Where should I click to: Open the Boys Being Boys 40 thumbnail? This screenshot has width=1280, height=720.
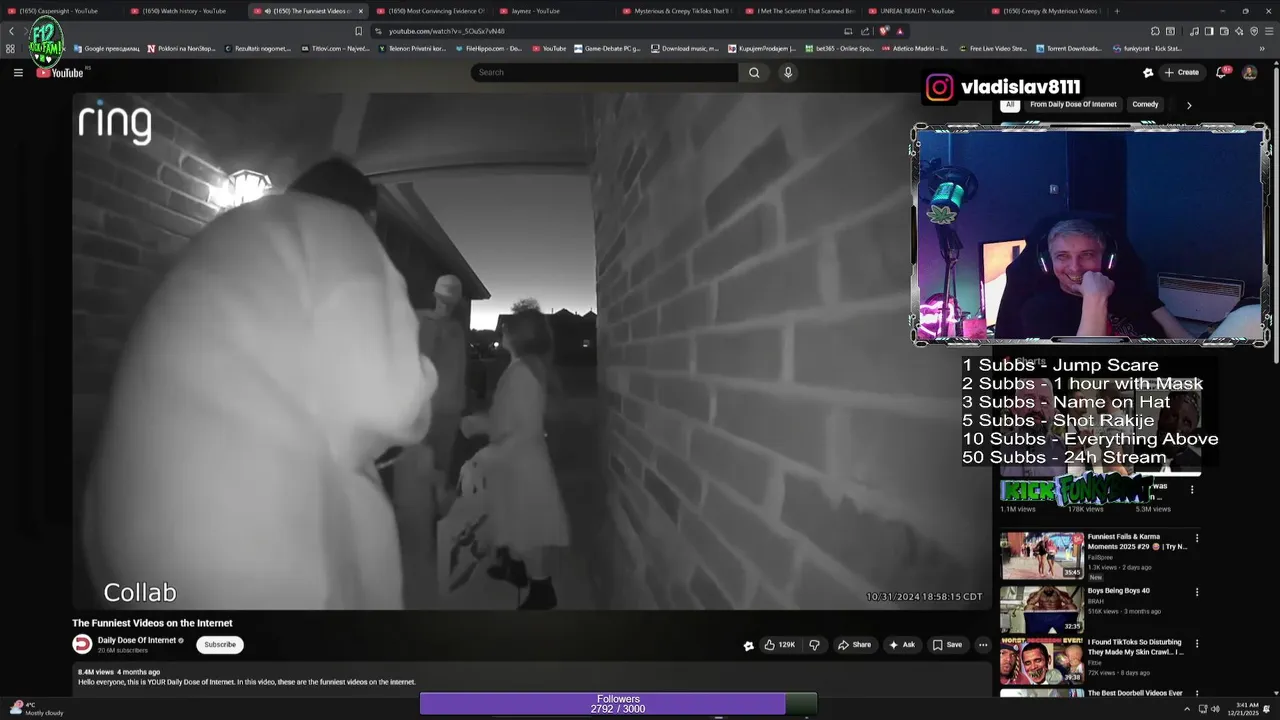[x=1042, y=609]
